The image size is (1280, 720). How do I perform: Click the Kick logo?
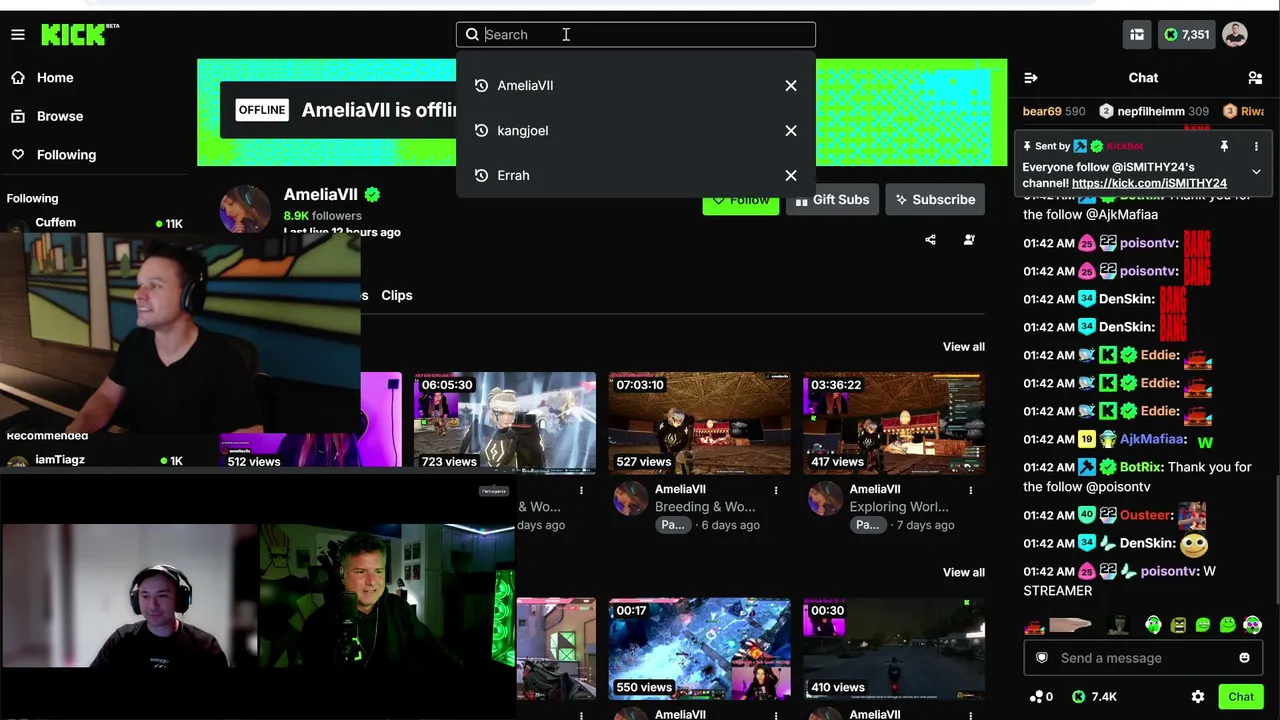click(79, 34)
